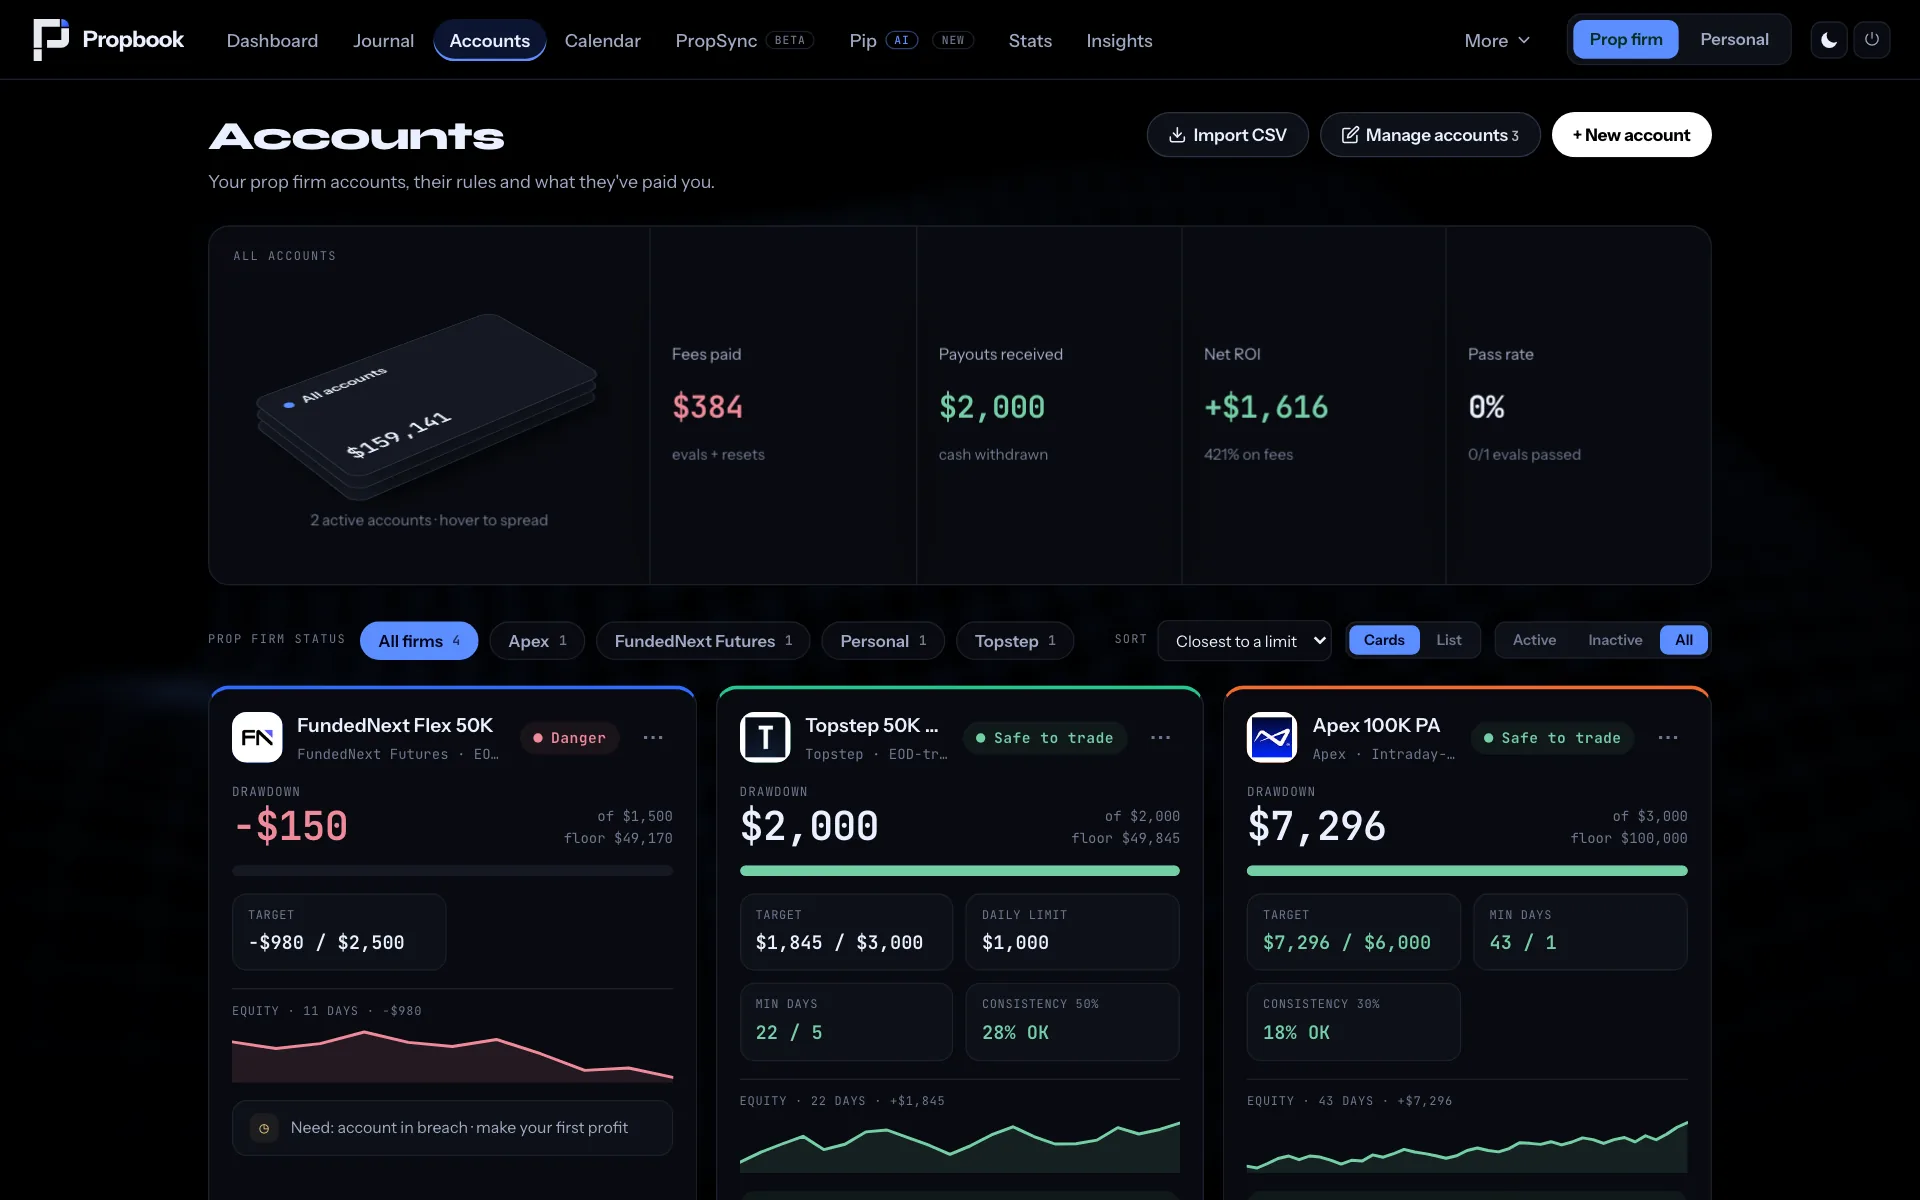Viewport: 1920px width, 1200px height.
Task: Click Apex Consistency 18% OK tile
Action: click(1353, 1022)
